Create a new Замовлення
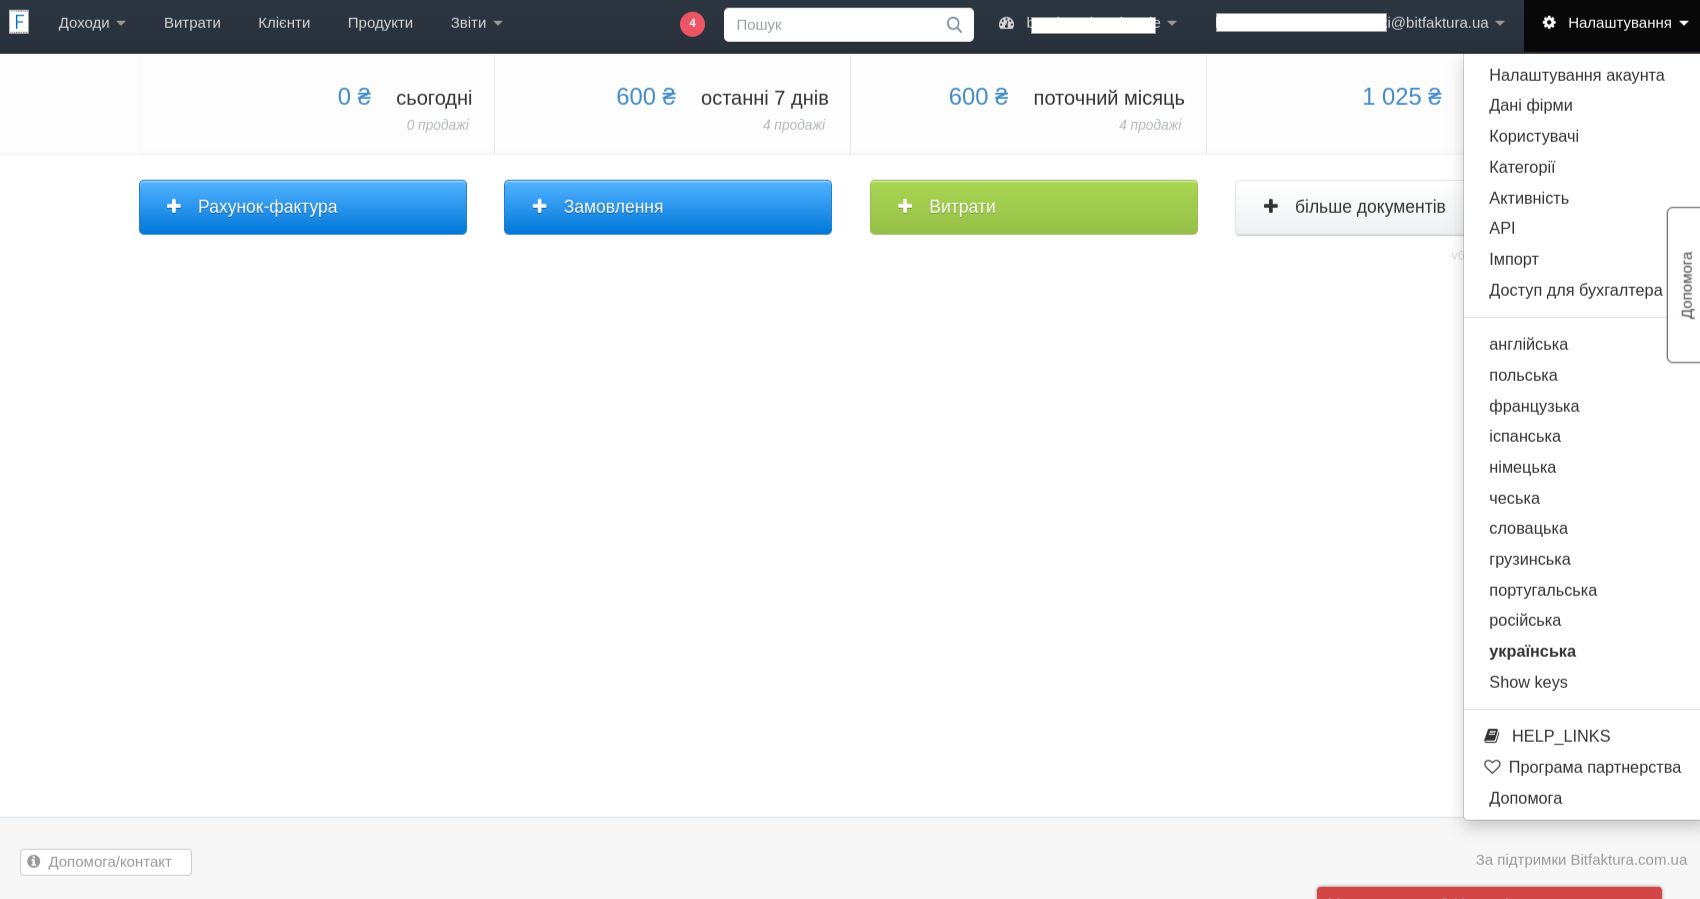The height and width of the screenshot is (899, 1700). point(668,207)
